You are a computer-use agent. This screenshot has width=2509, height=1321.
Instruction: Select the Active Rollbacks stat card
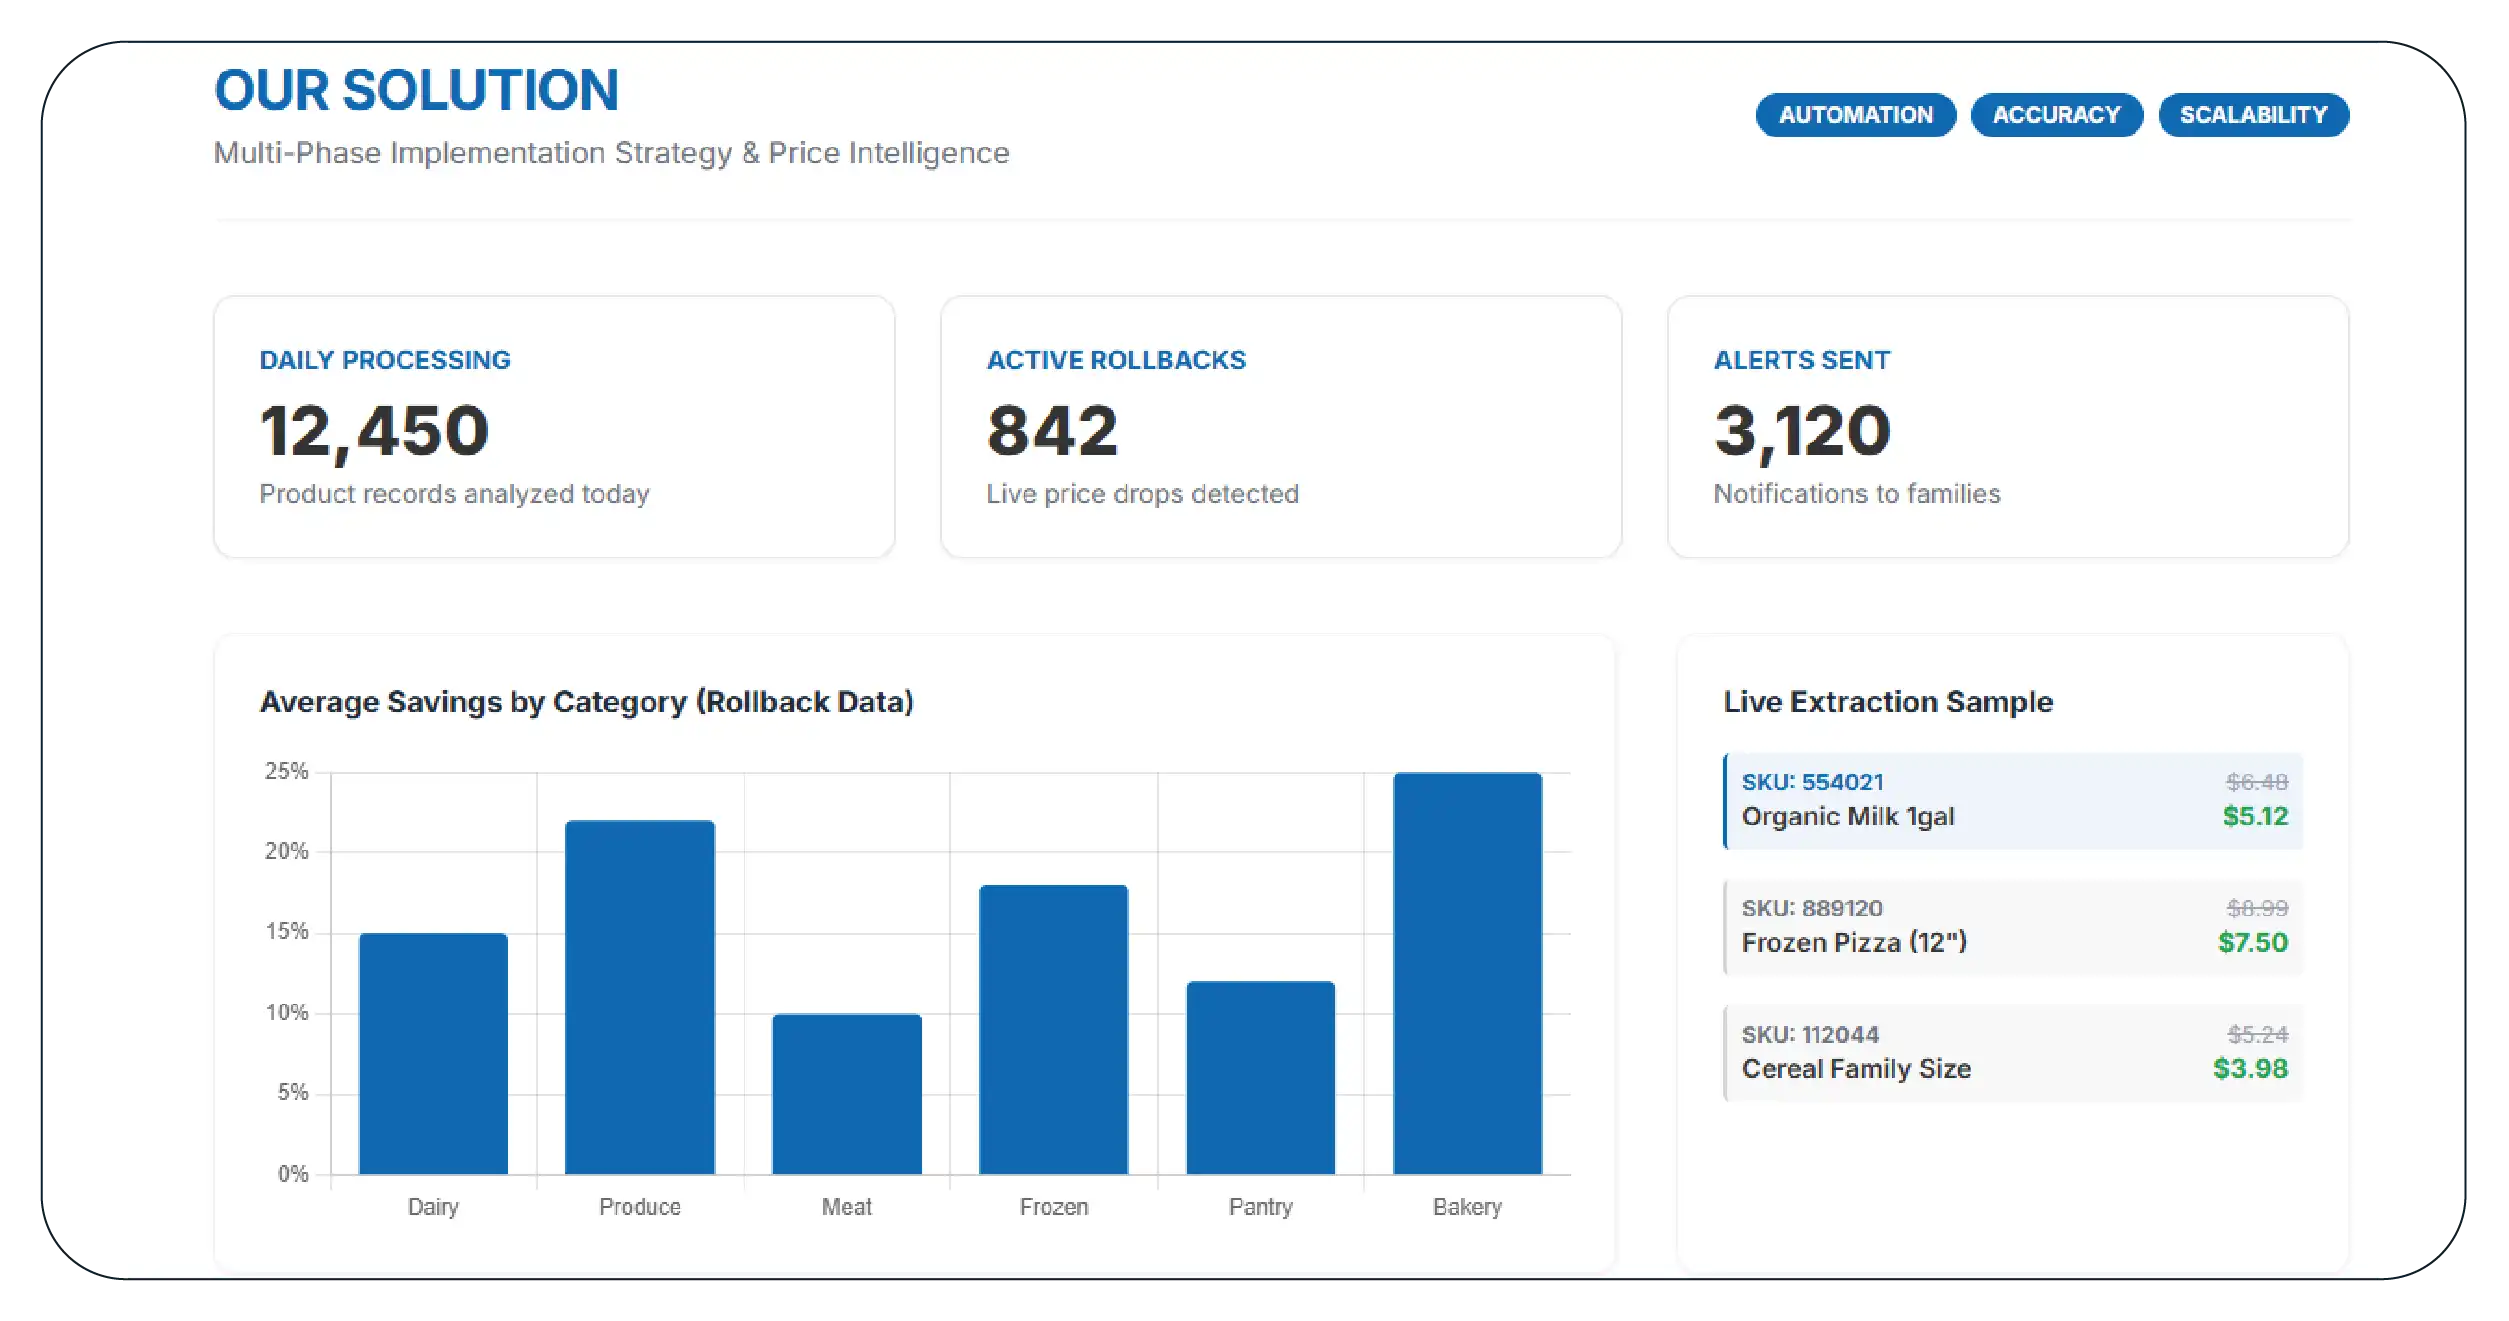point(1280,426)
